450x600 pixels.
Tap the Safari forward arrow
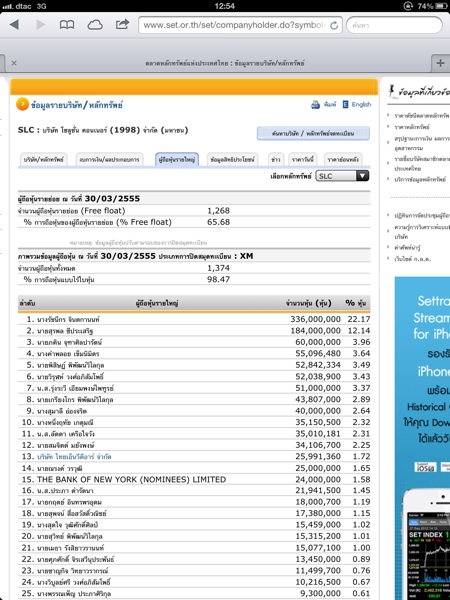41,25
